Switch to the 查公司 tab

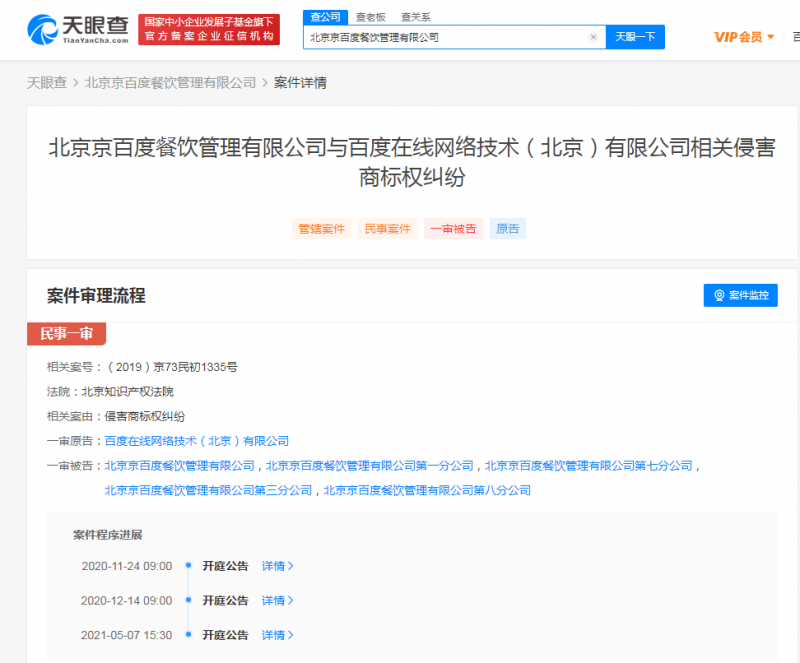point(325,17)
